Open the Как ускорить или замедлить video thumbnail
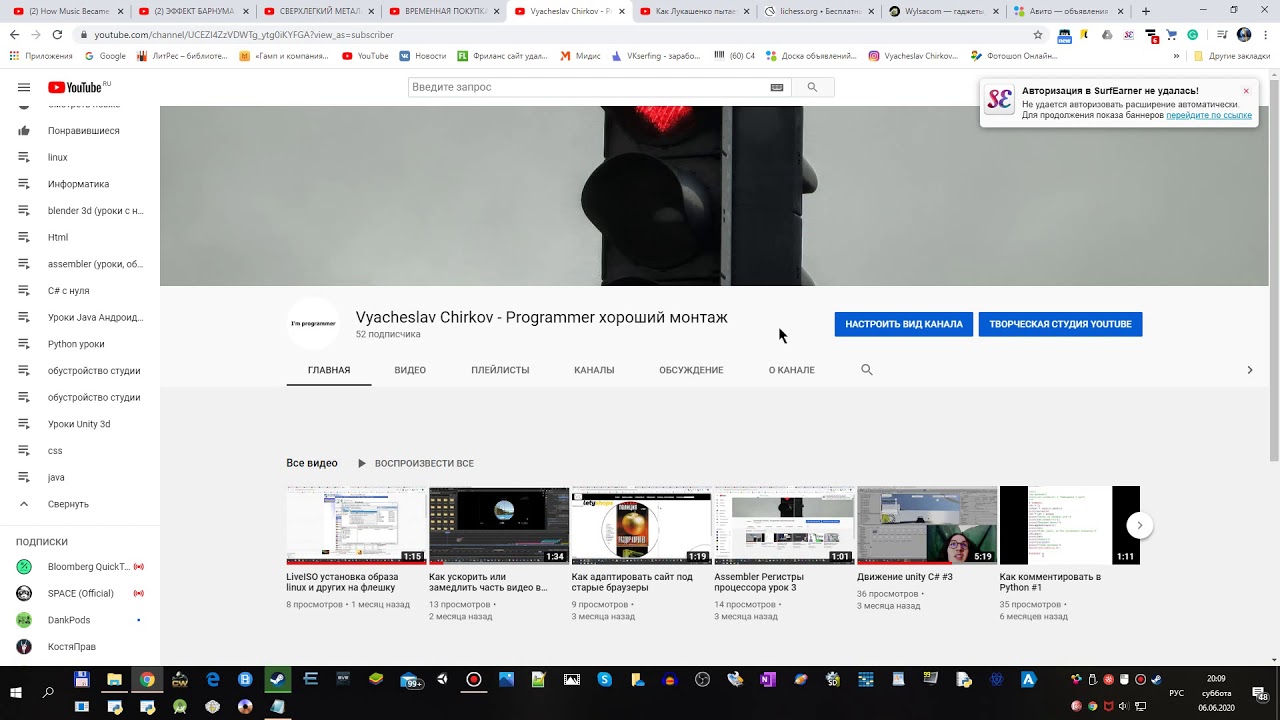The height and width of the screenshot is (720, 1280). pyautogui.click(x=499, y=525)
